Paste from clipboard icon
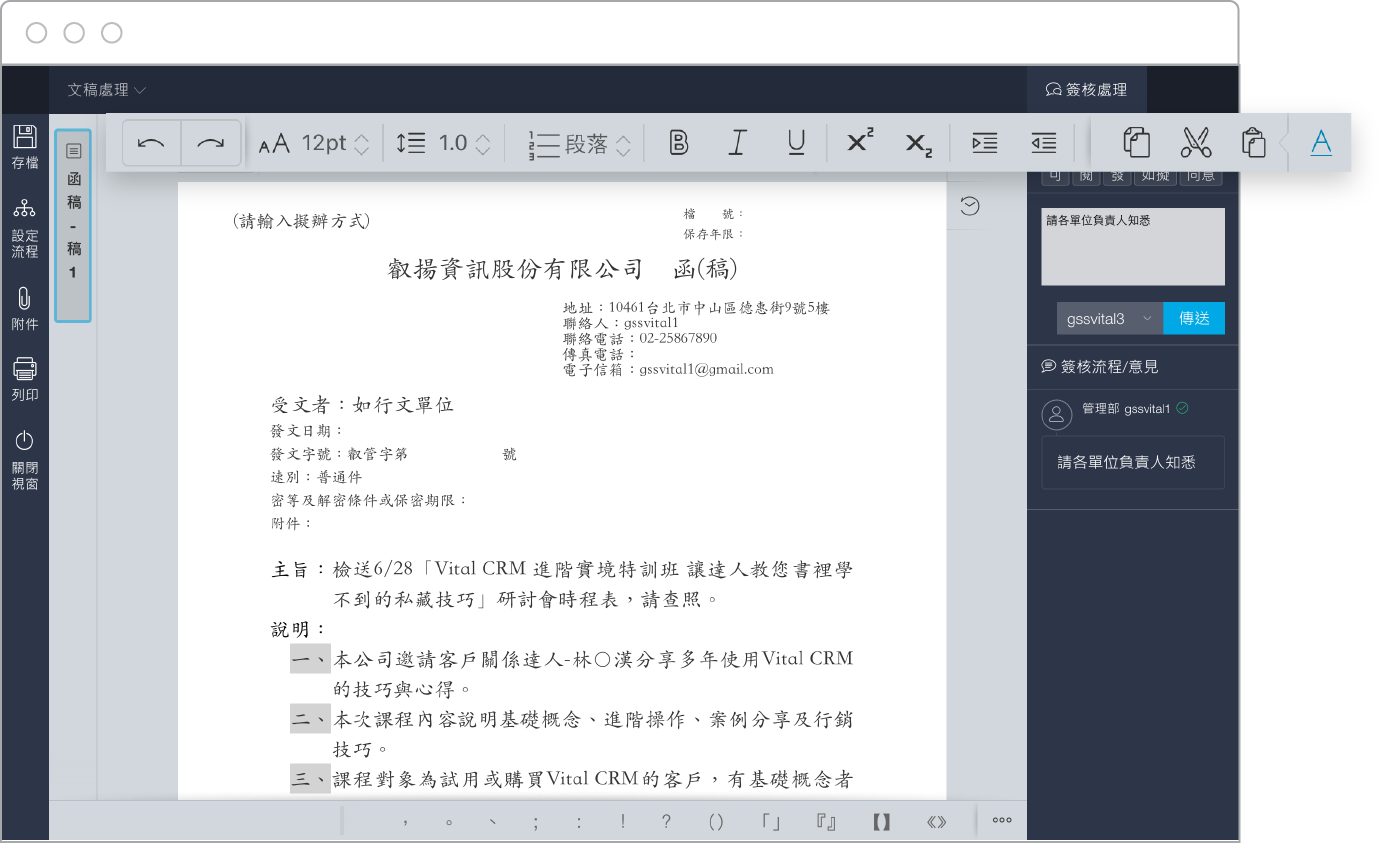 (1254, 142)
